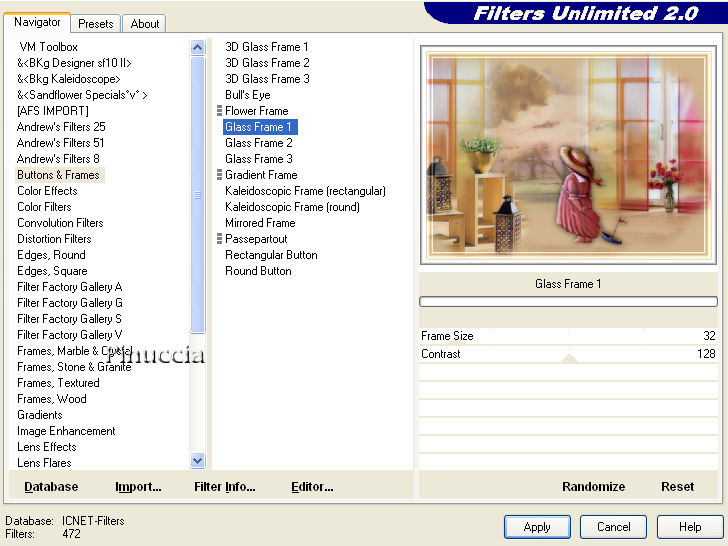Select Andrew's Filters 25 category
The width and height of the screenshot is (728, 546).
(61, 127)
